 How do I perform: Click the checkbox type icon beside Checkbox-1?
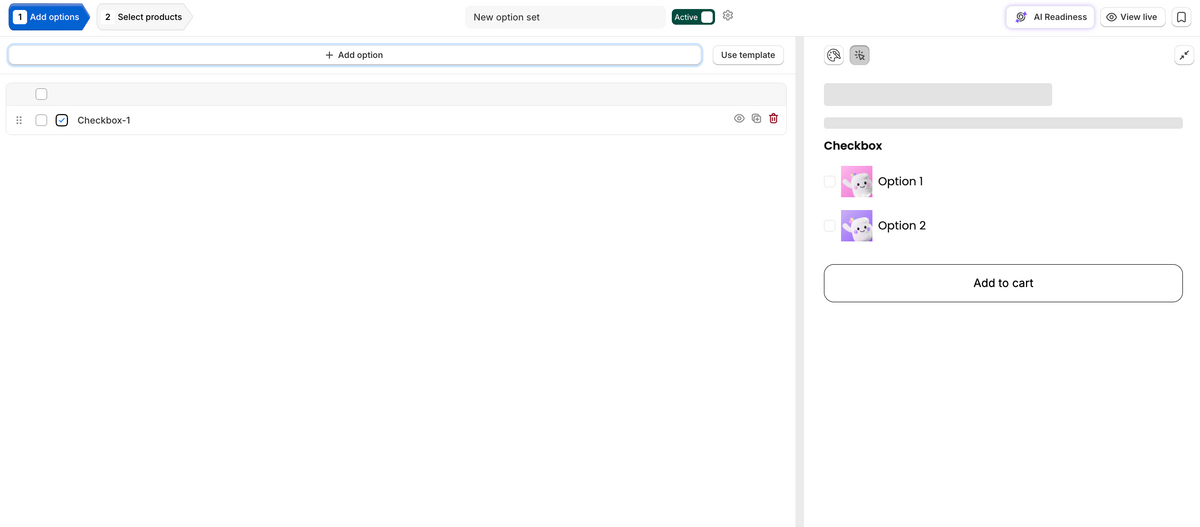click(62, 120)
